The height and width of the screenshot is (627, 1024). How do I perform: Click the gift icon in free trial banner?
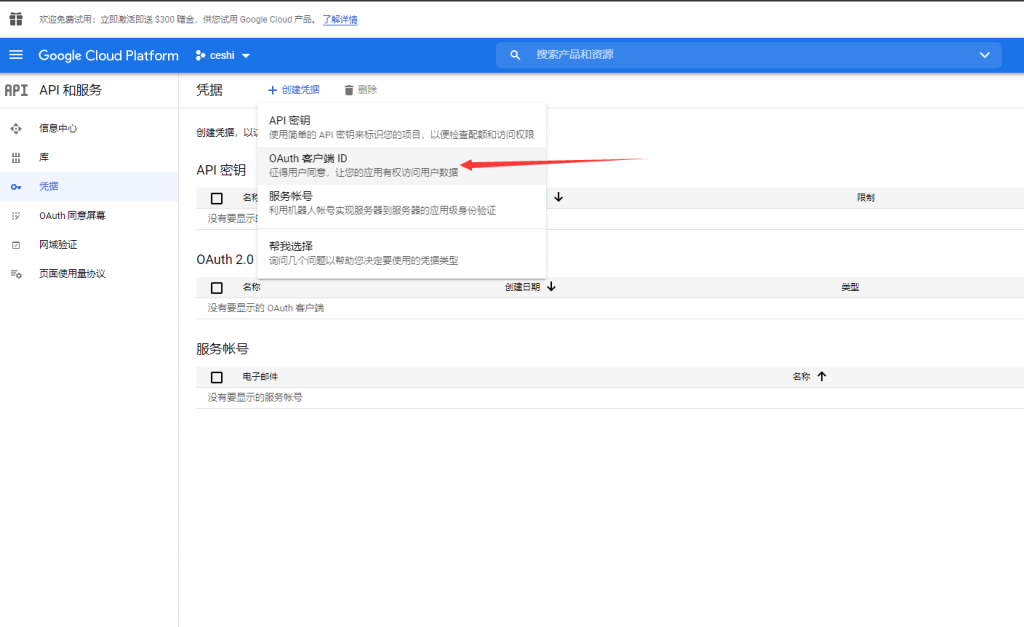coord(16,19)
